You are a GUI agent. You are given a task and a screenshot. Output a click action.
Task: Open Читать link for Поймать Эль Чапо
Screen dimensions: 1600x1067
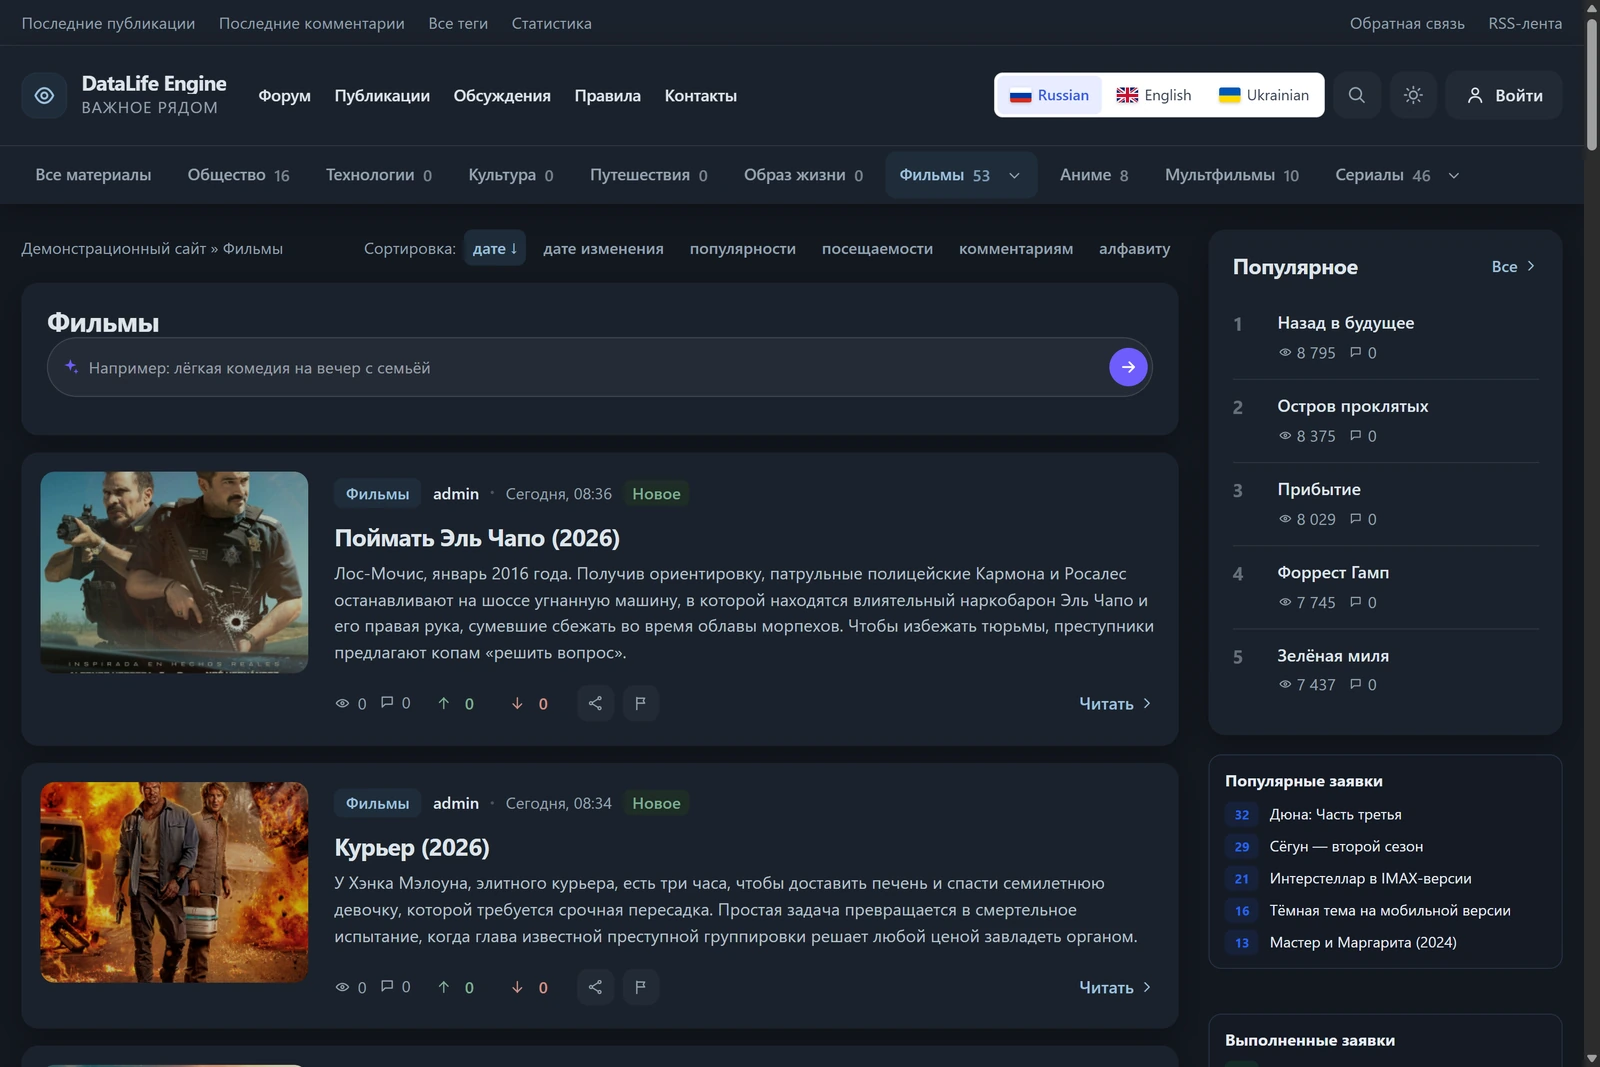(1115, 703)
